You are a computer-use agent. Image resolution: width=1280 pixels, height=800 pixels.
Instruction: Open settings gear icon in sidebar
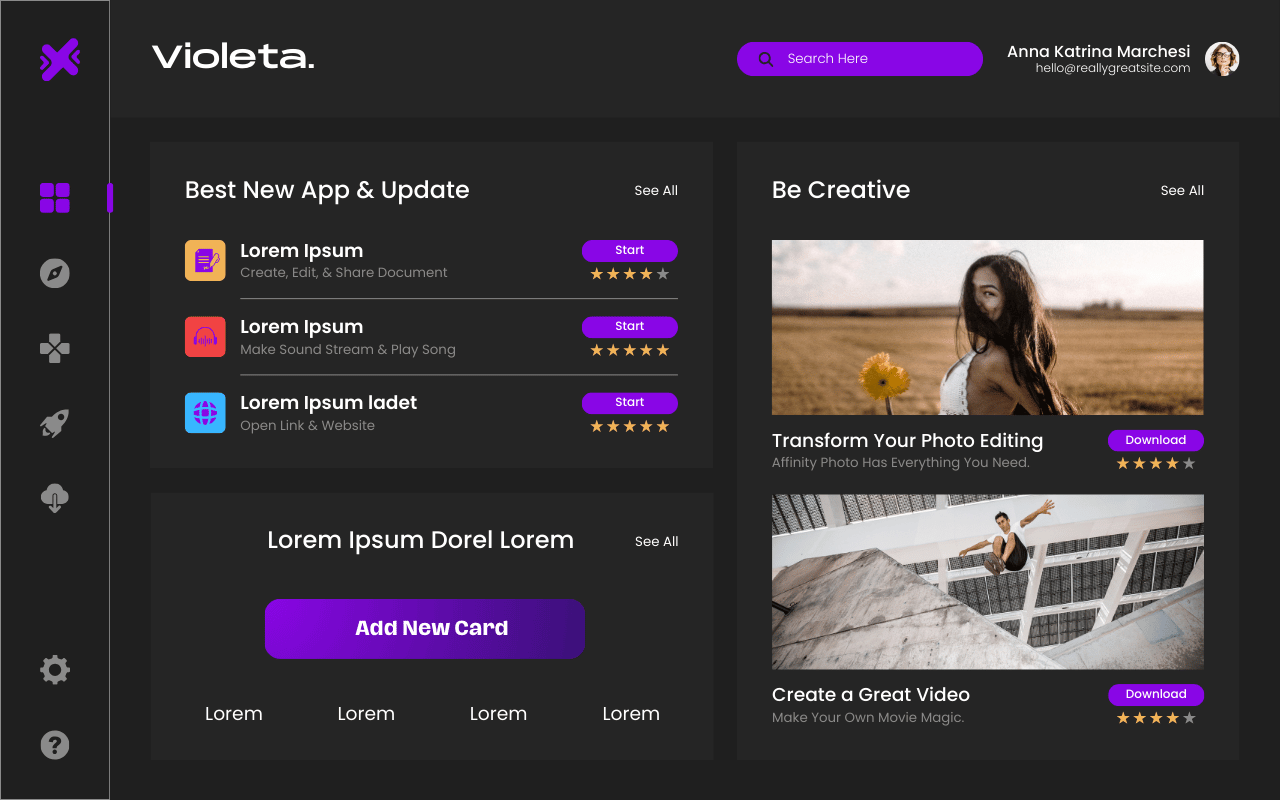point(55,669)
